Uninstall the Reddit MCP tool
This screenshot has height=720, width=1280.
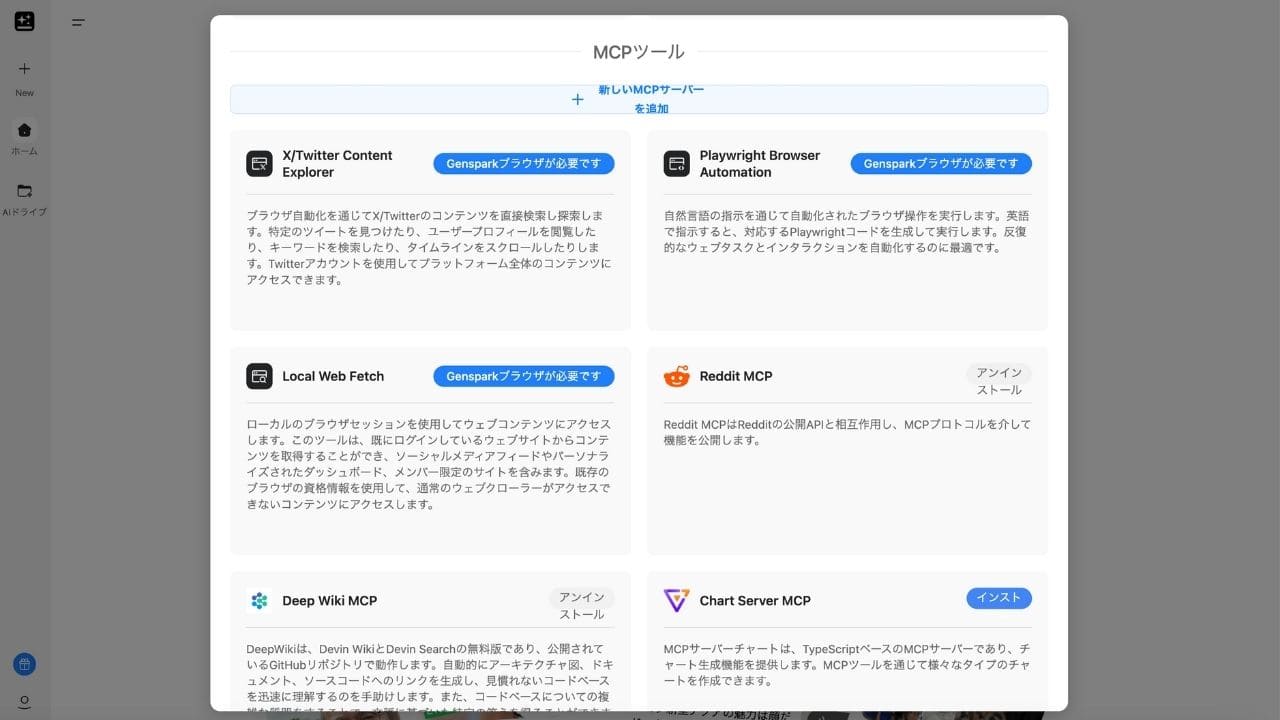[999, 381]
